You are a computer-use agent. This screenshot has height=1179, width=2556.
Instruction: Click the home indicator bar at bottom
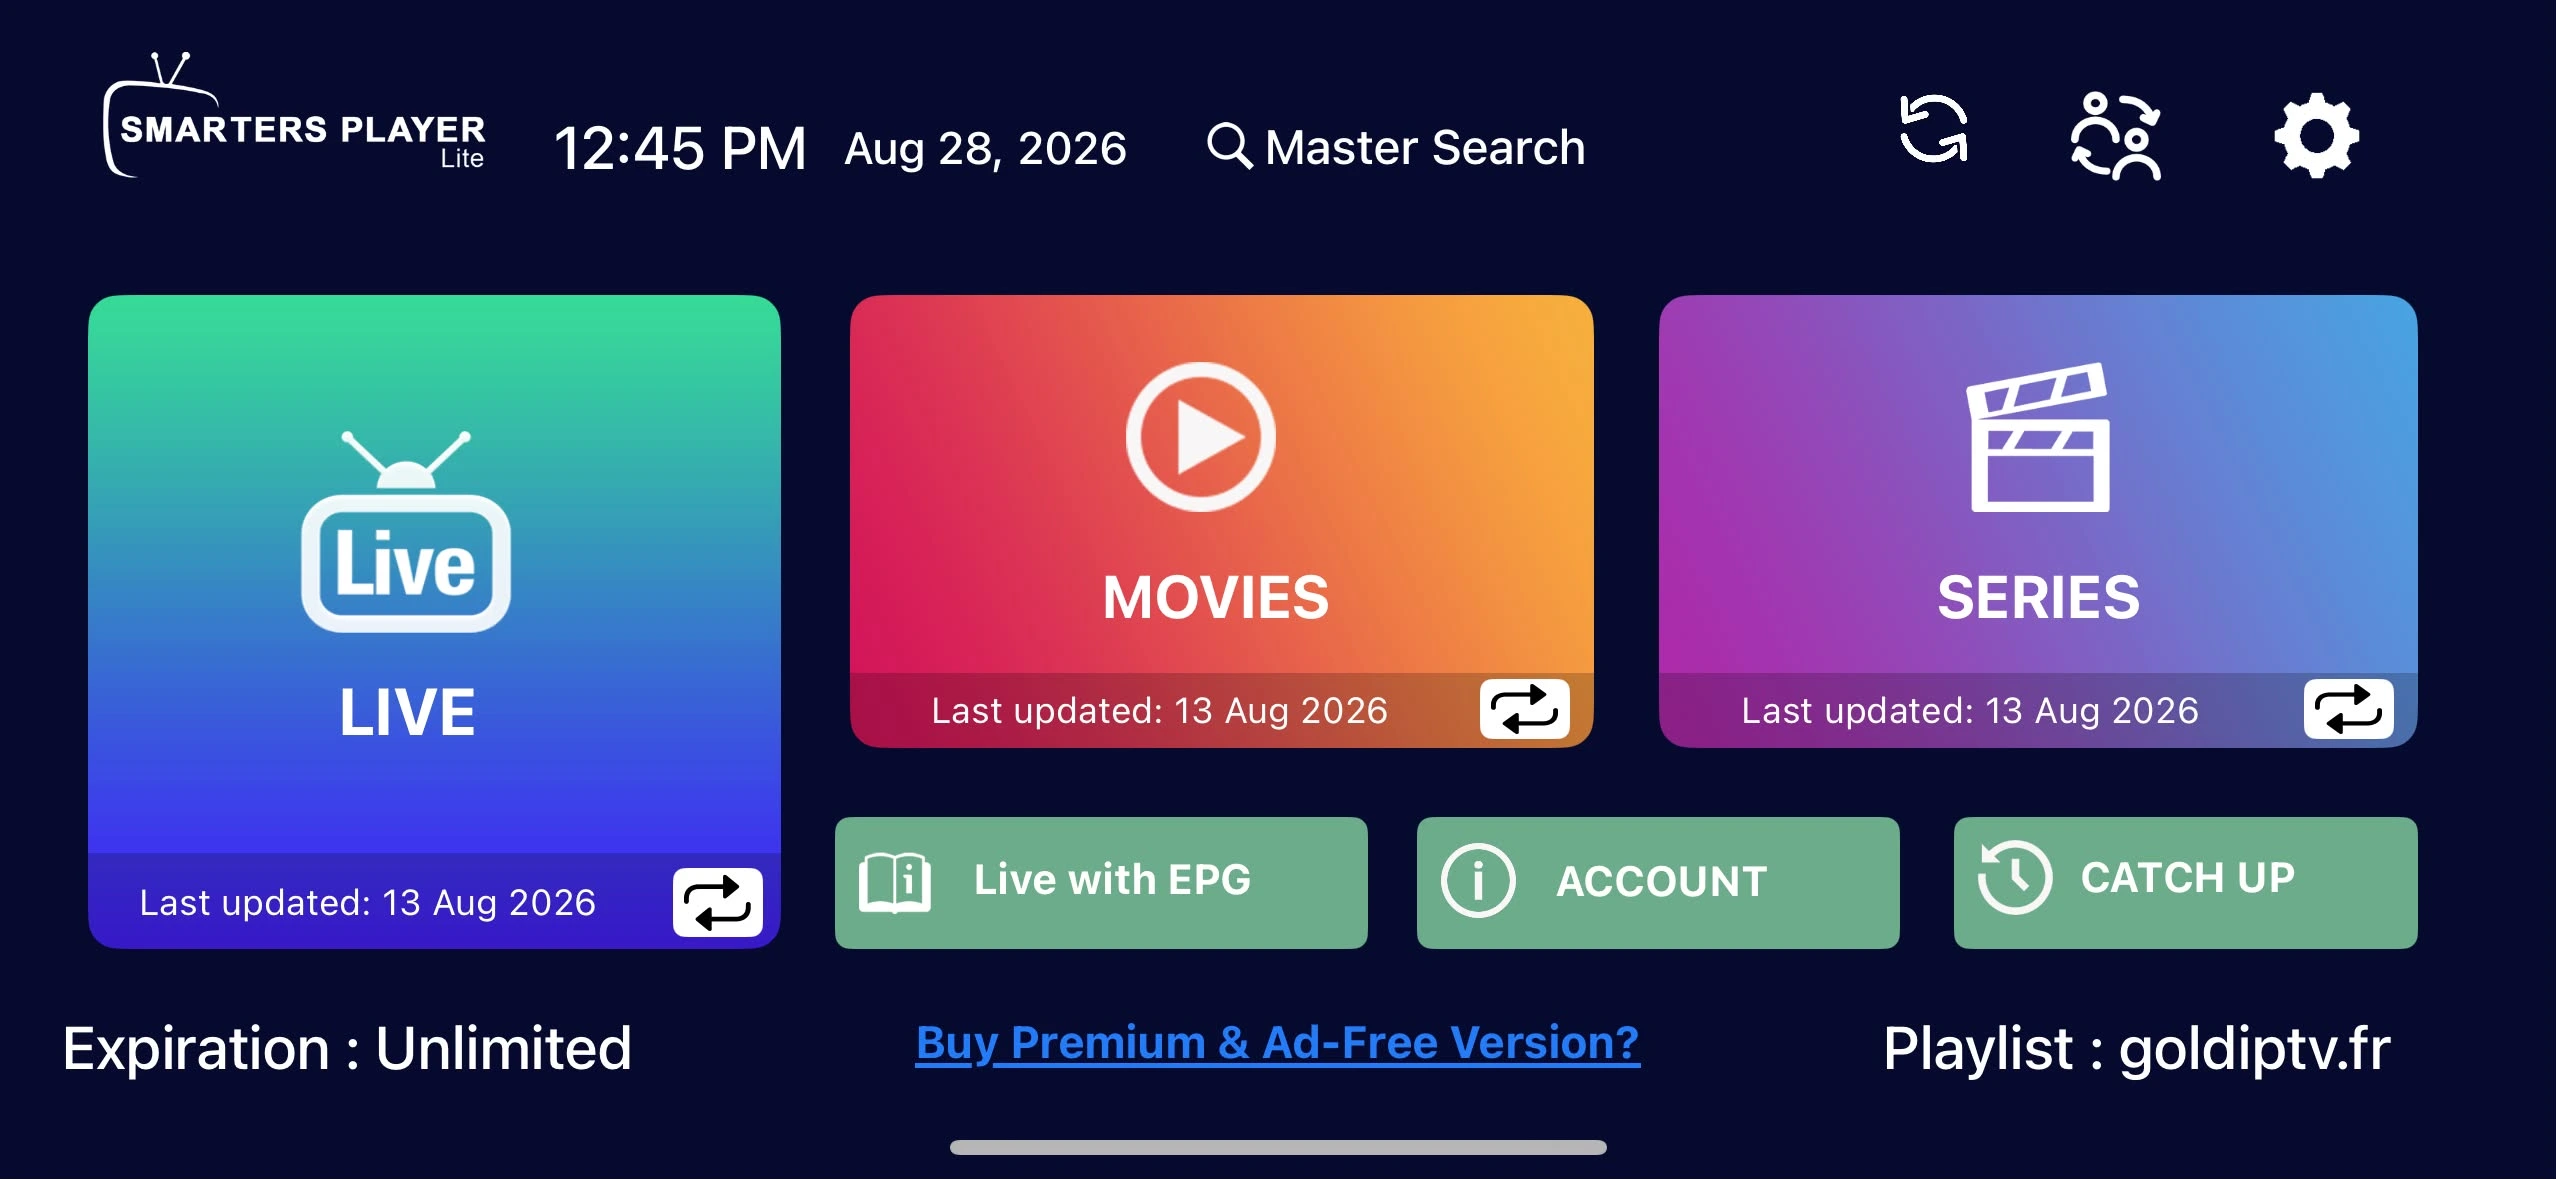coord(1278,1147)
